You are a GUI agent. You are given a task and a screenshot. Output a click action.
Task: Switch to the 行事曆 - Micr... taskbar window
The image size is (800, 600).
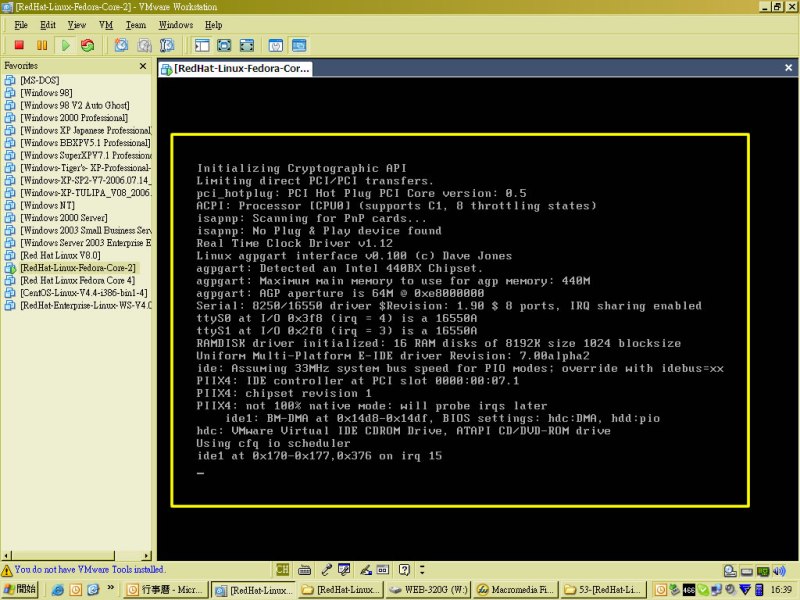[166, 590]
